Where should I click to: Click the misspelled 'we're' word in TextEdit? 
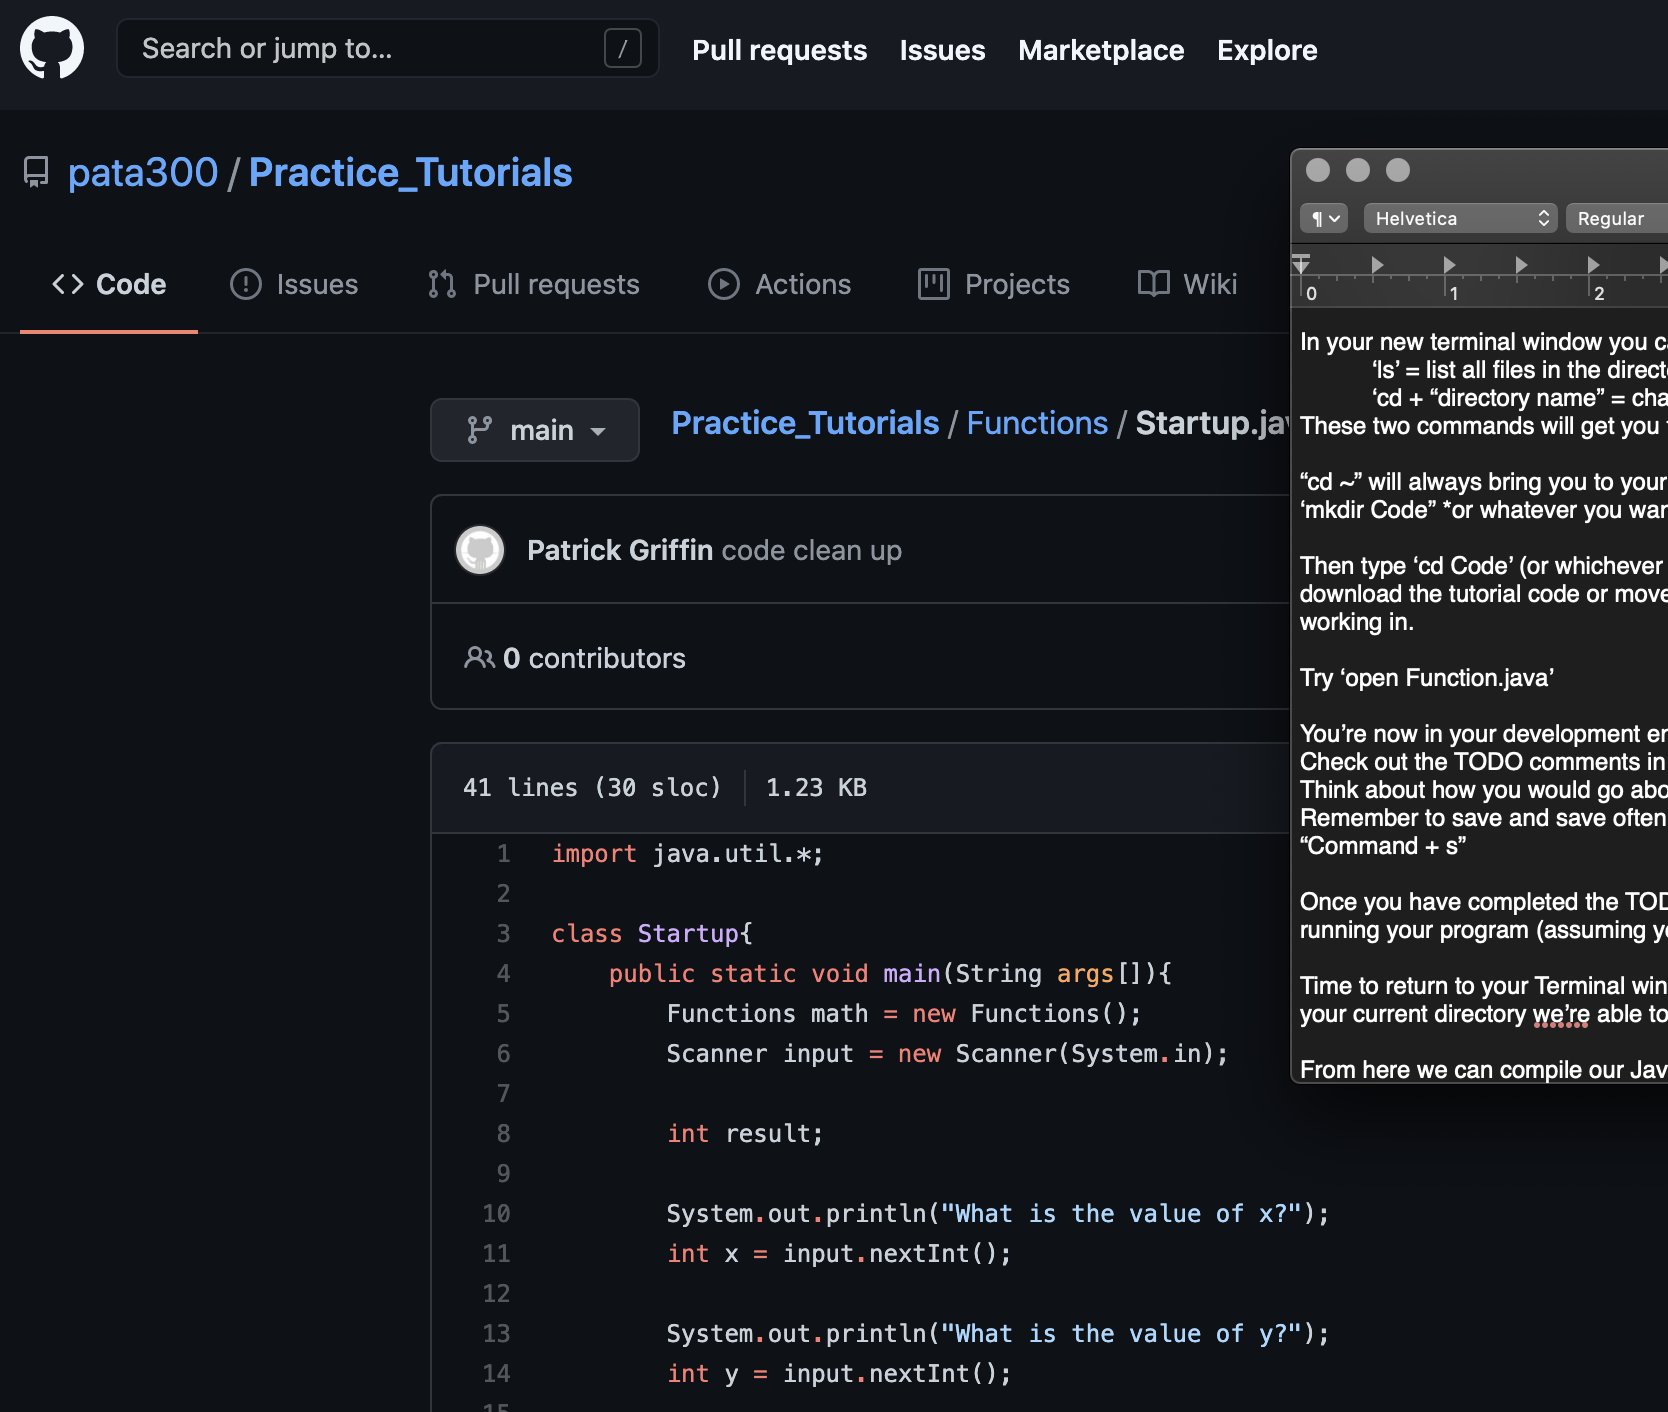[x=1561, y=1014]
